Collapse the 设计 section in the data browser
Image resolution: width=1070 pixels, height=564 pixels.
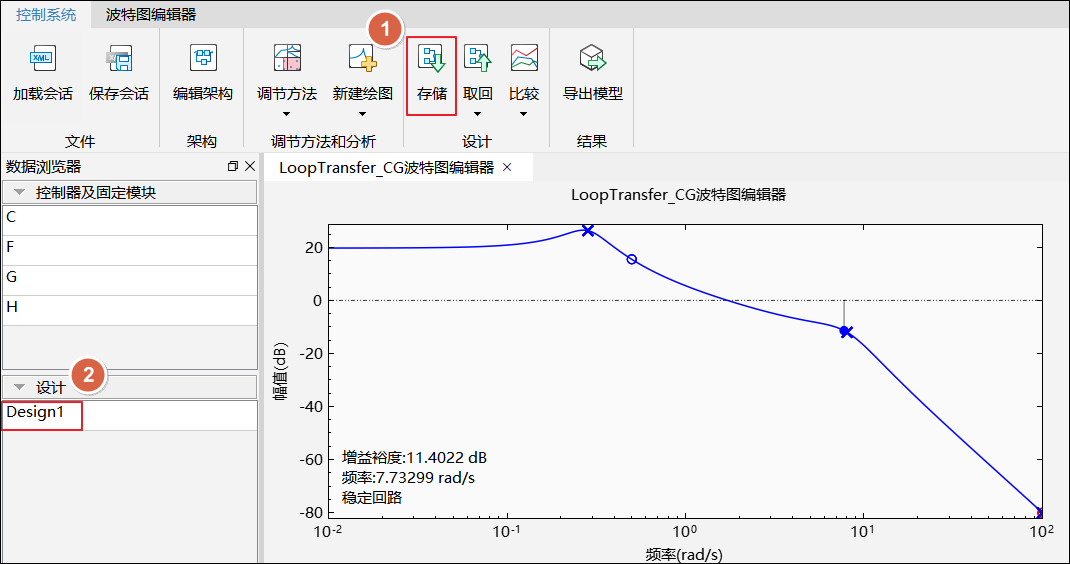pyautogui.click(x=20, y=387)
